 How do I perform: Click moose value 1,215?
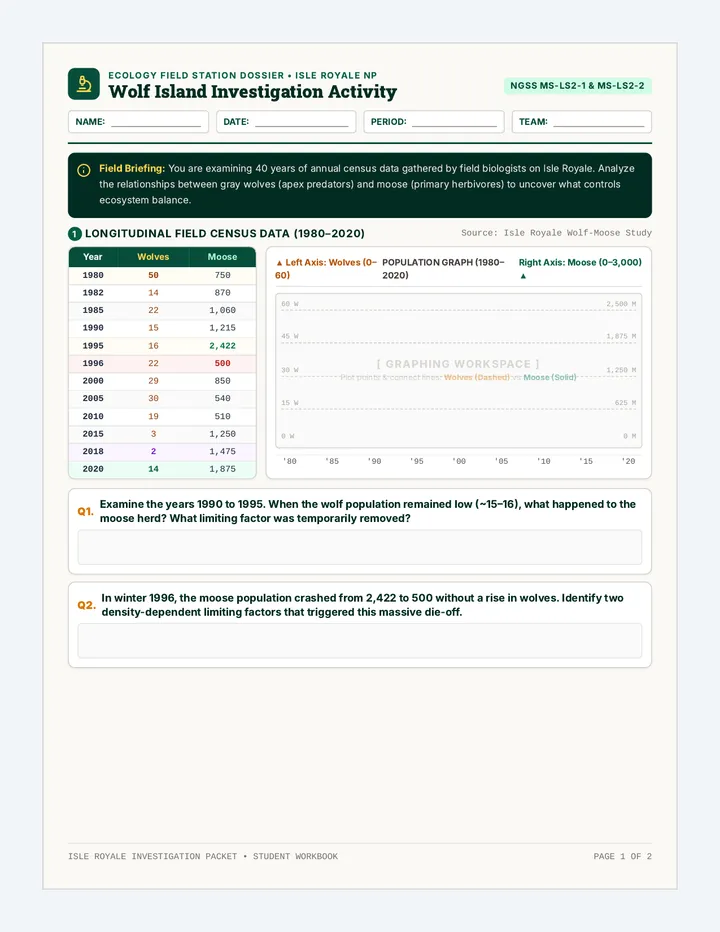click(x=222, y=328)
